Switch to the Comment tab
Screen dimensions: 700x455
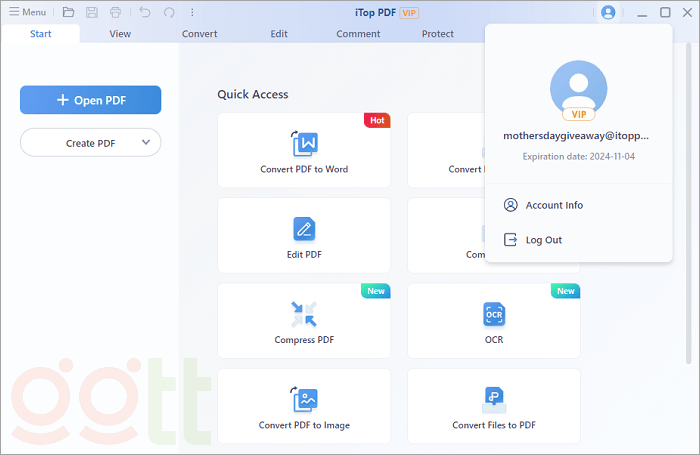358,33
